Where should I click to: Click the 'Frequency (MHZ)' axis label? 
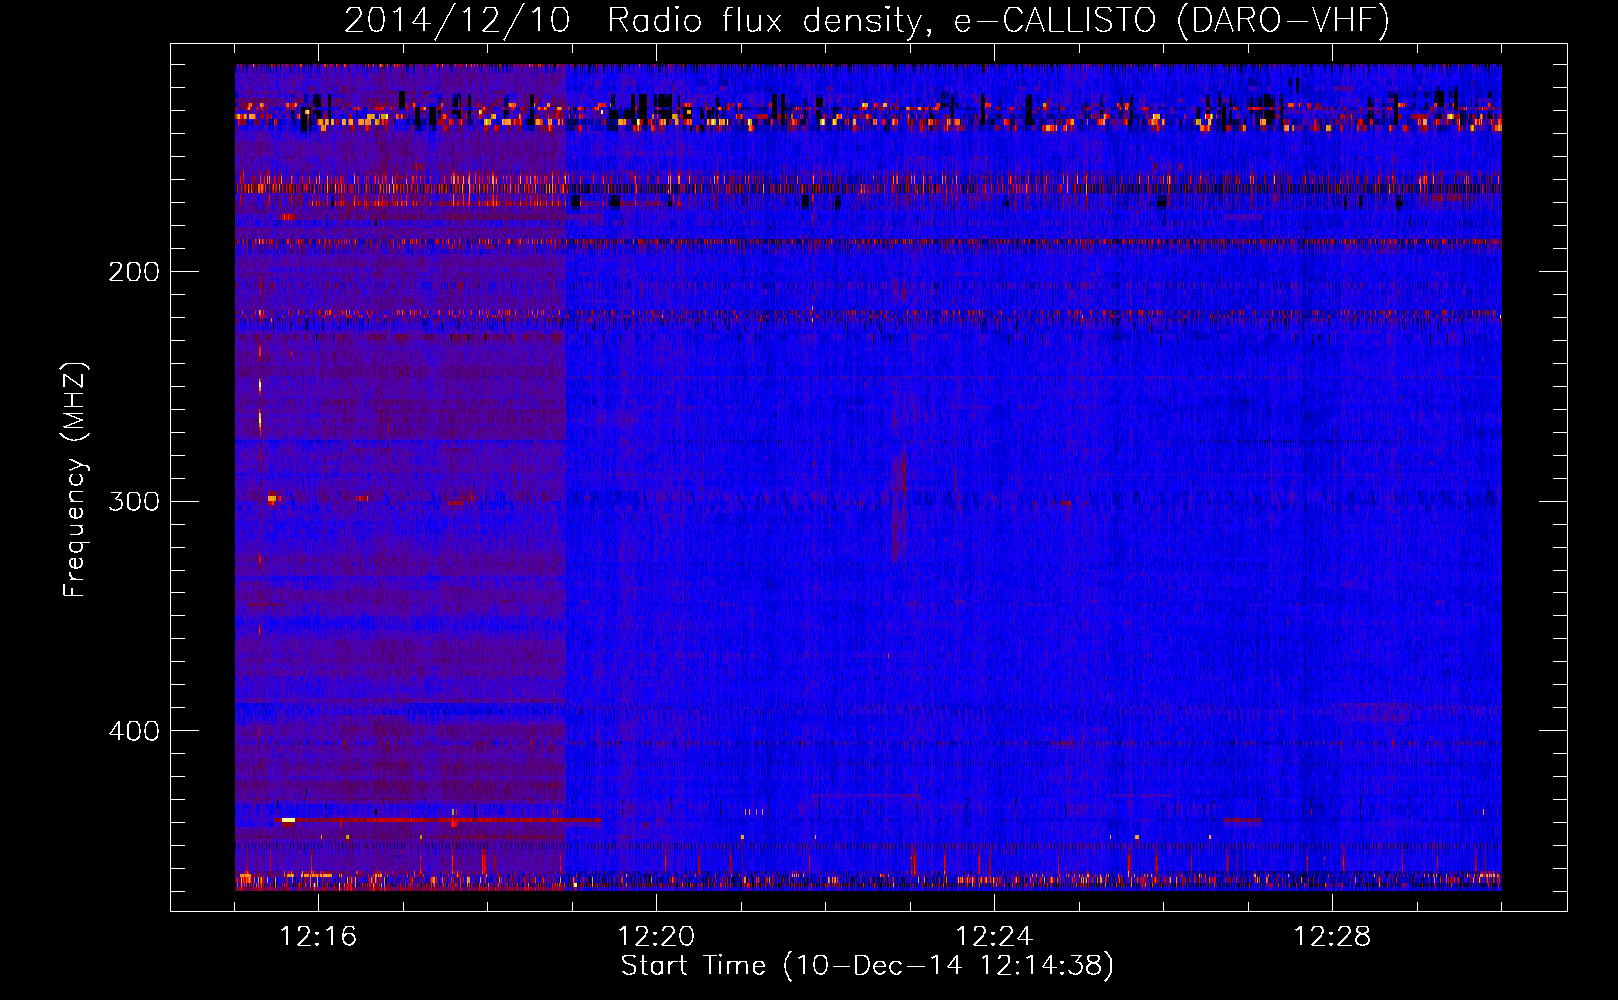click(75, 479)
